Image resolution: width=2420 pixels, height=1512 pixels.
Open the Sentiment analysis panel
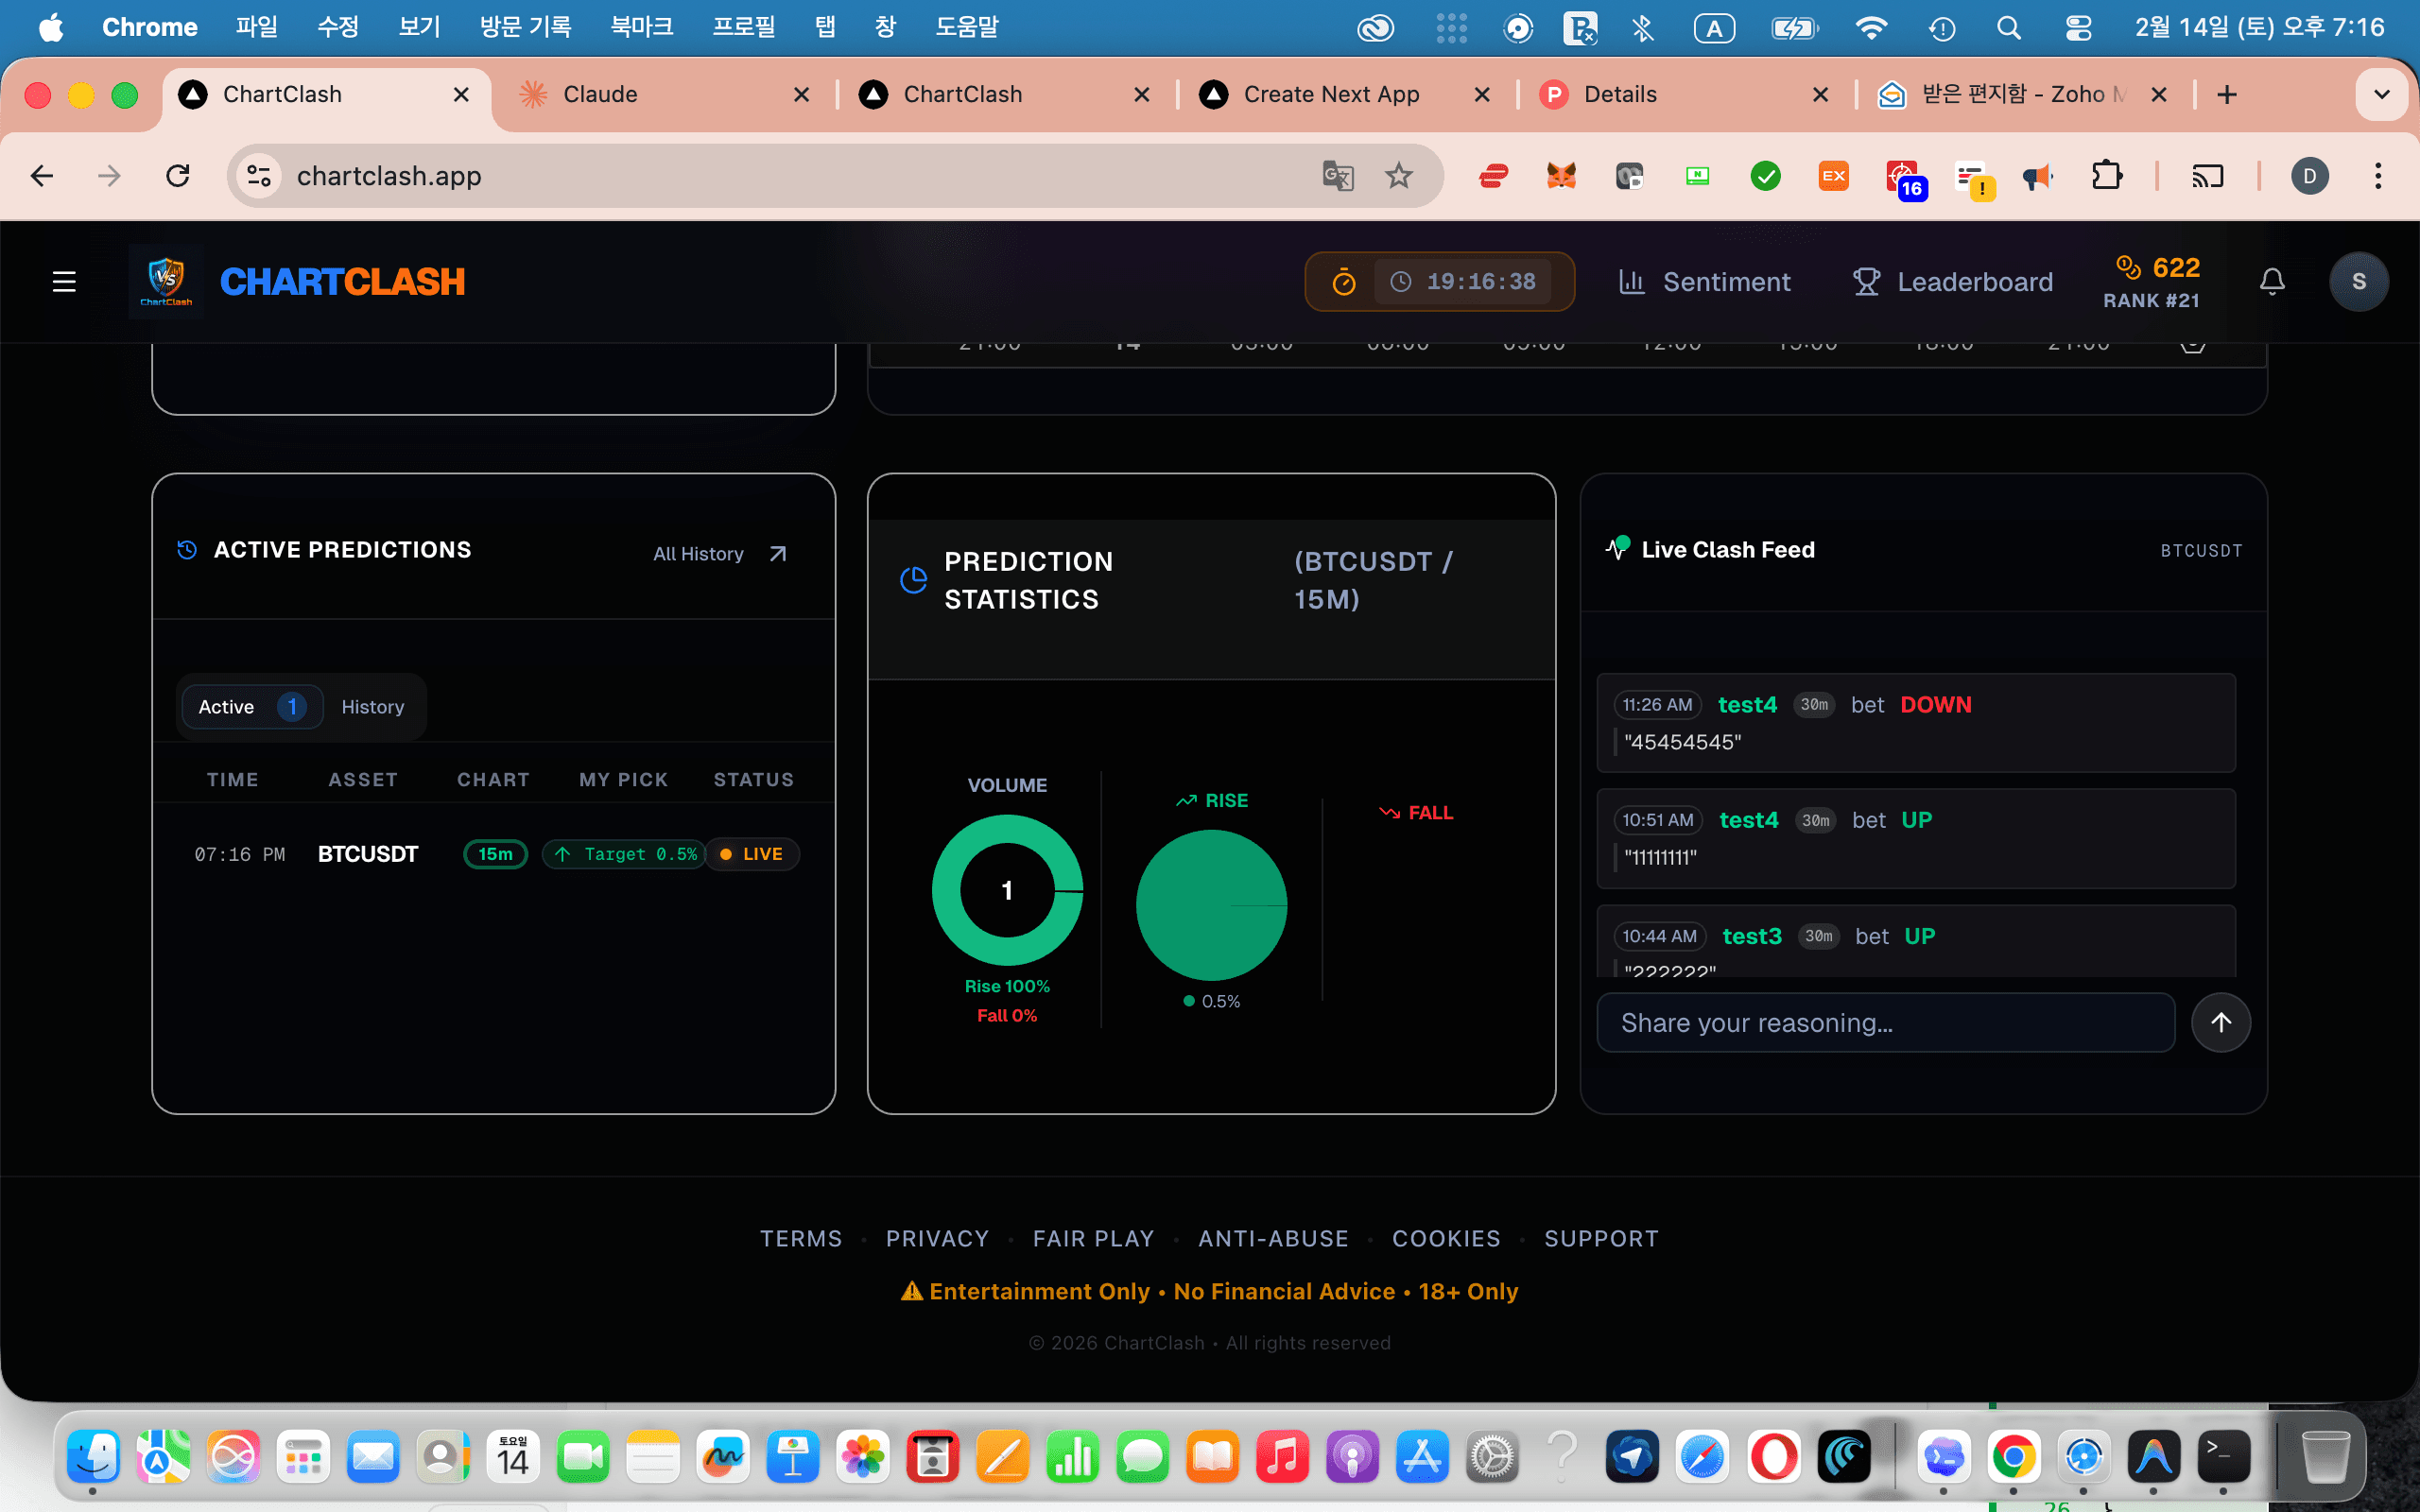(x=1705, y=281)
